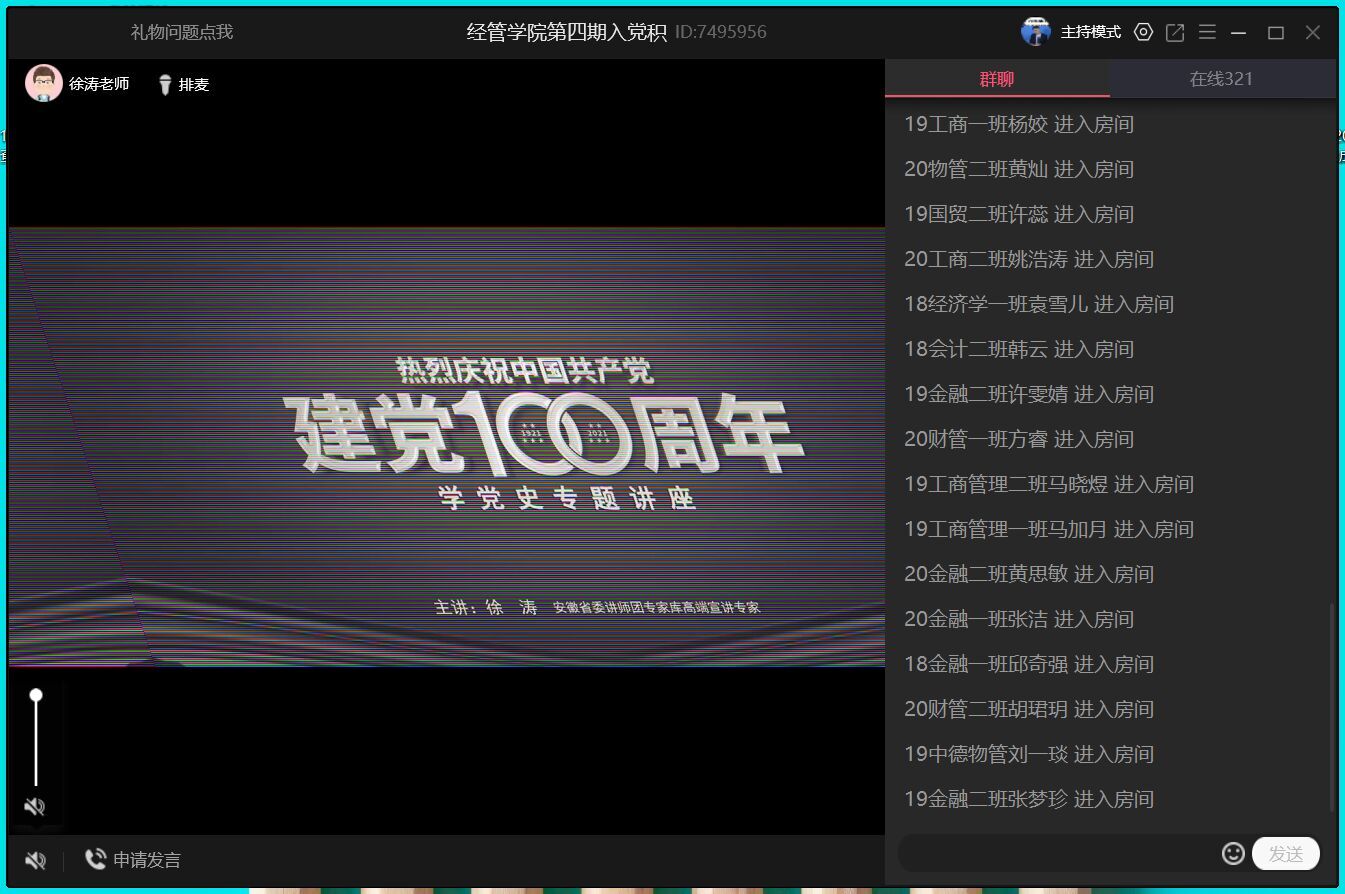Switch to the 群聊 tab
1345x894 pixels.
997,79
